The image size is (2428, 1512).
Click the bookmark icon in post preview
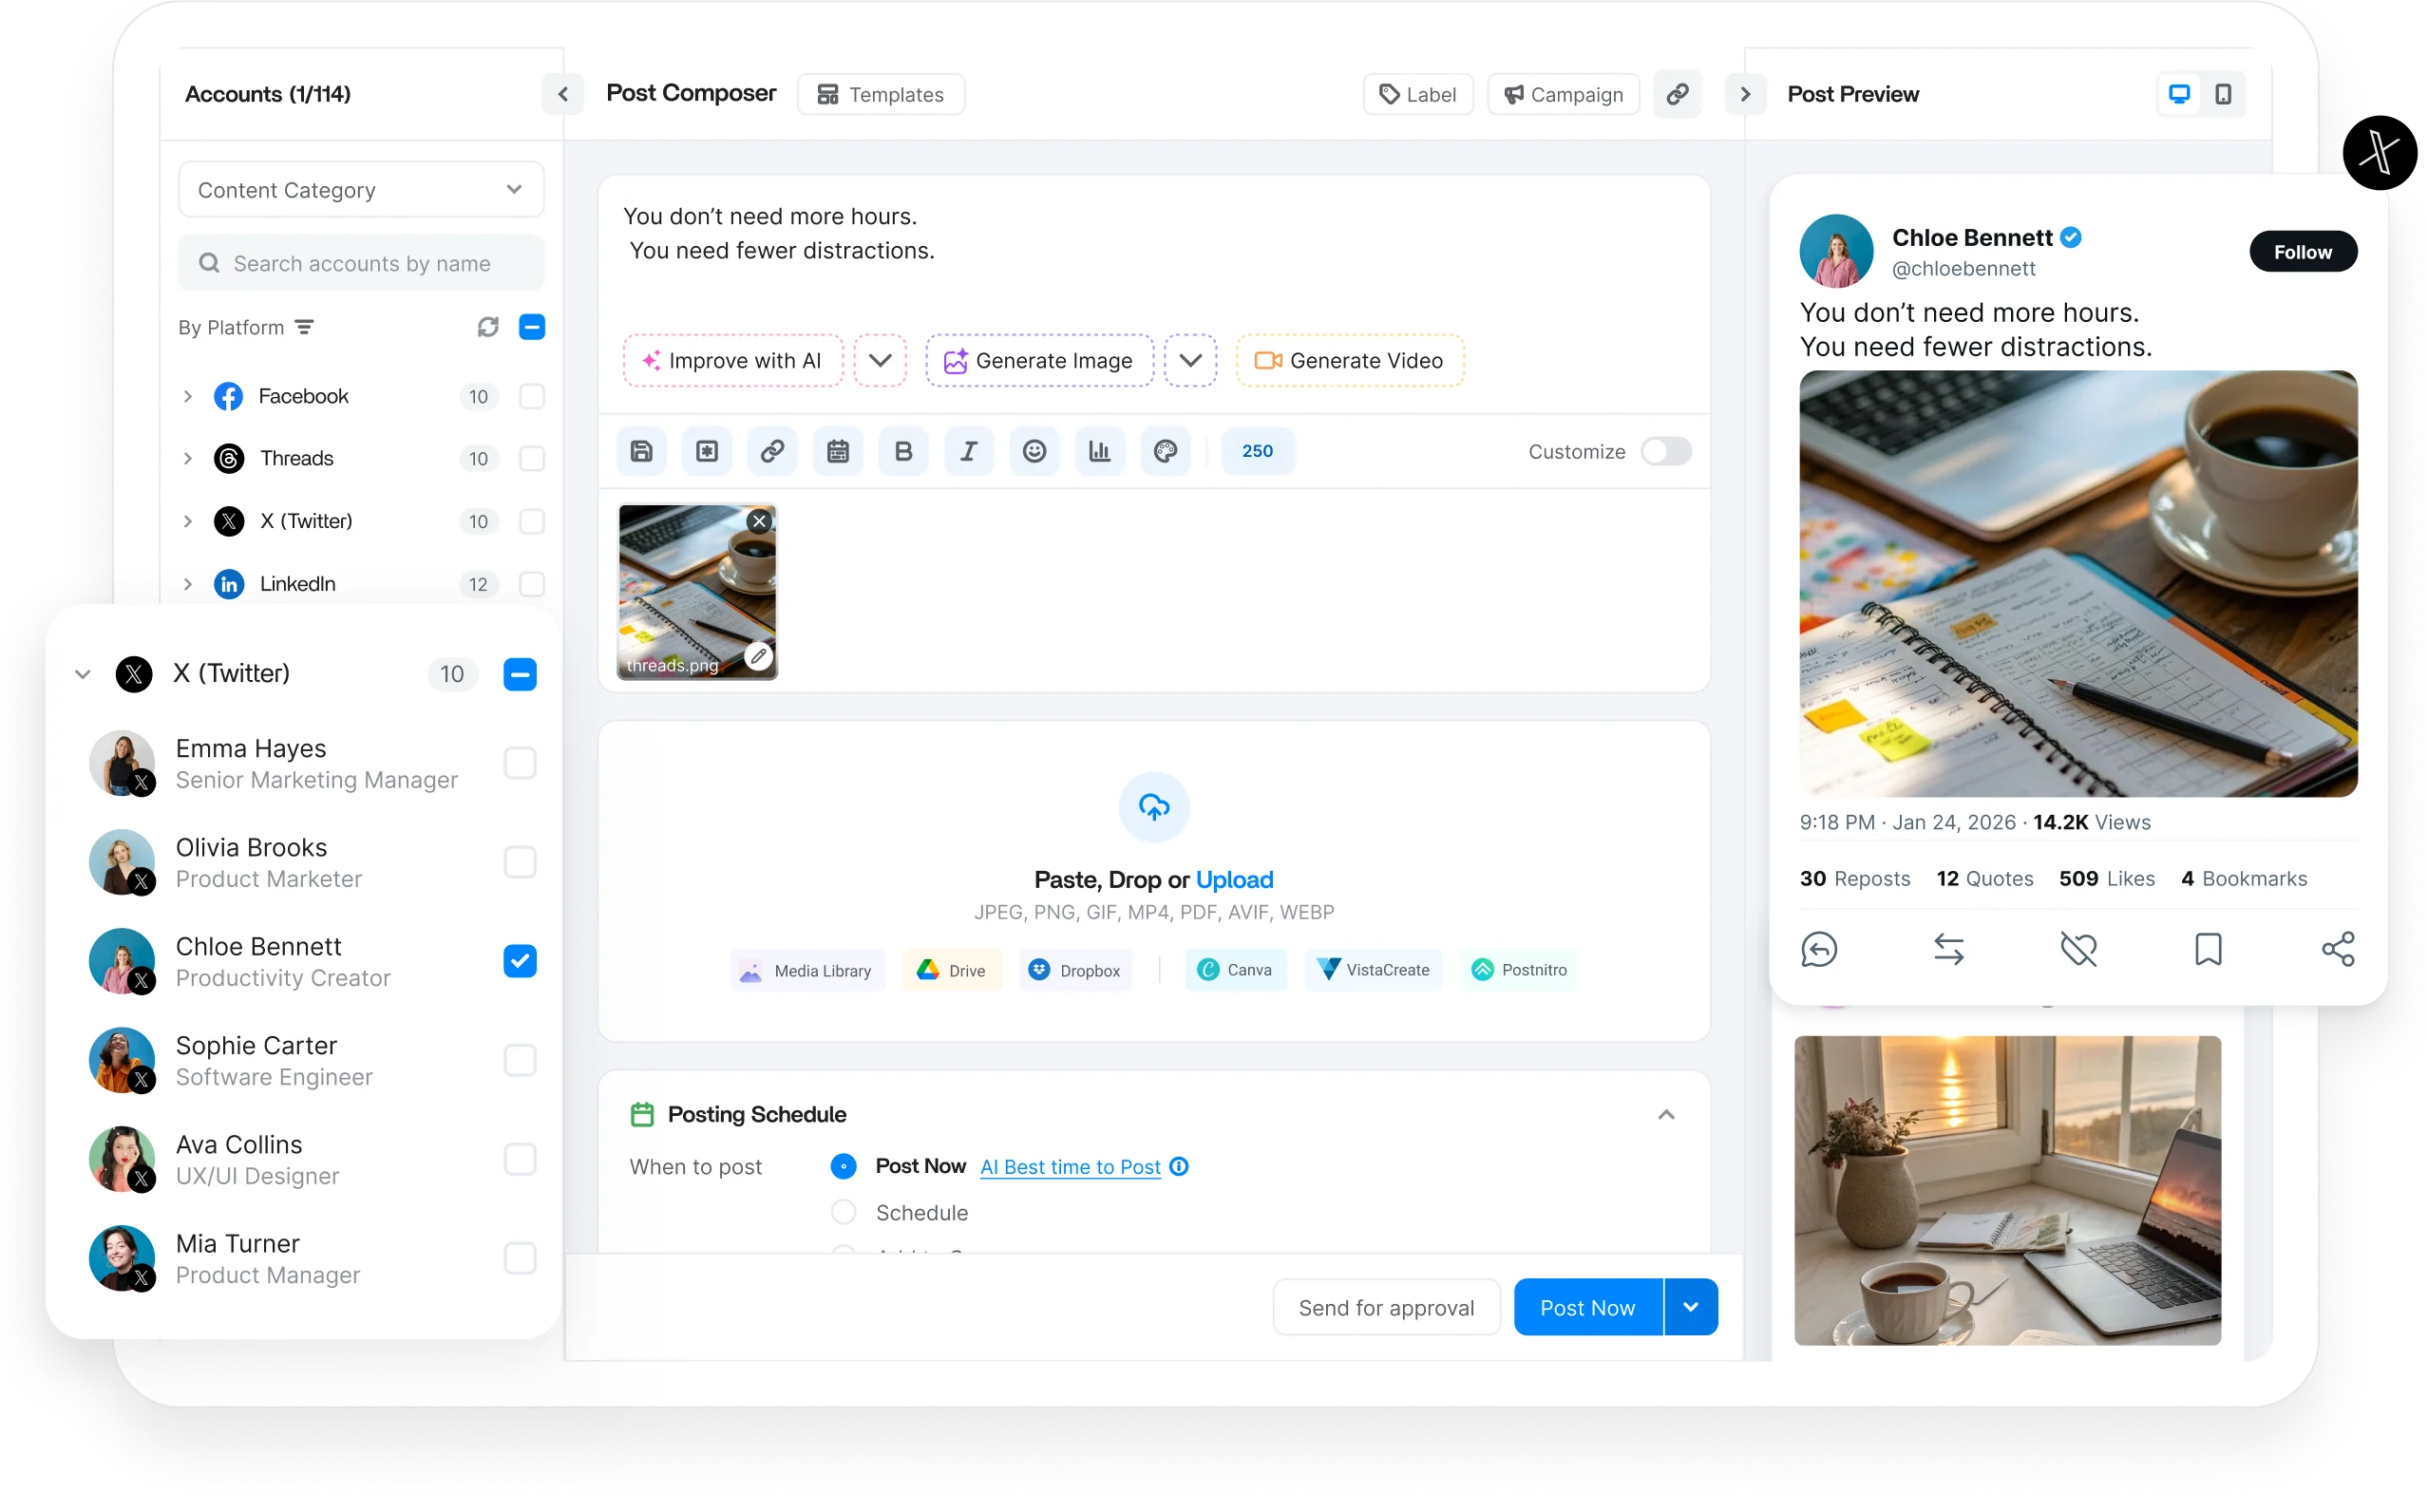click(x=2208, y=949)
